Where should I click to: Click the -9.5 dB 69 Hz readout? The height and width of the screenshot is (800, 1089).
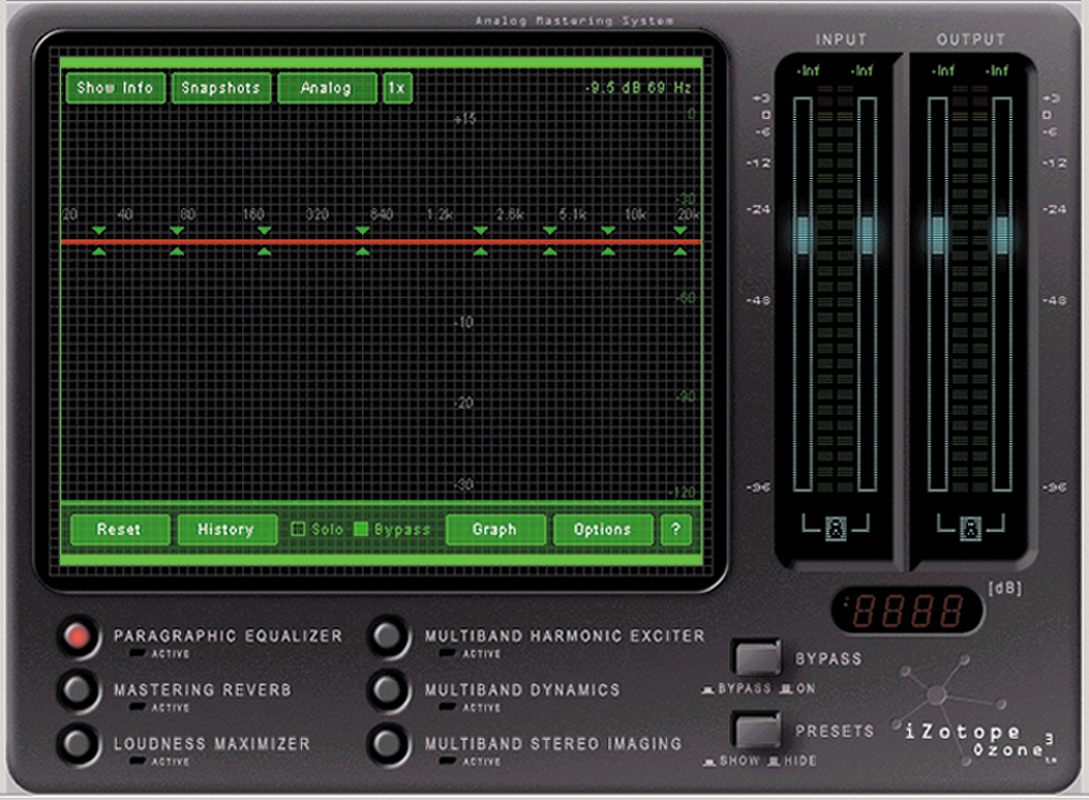point(638,88)
